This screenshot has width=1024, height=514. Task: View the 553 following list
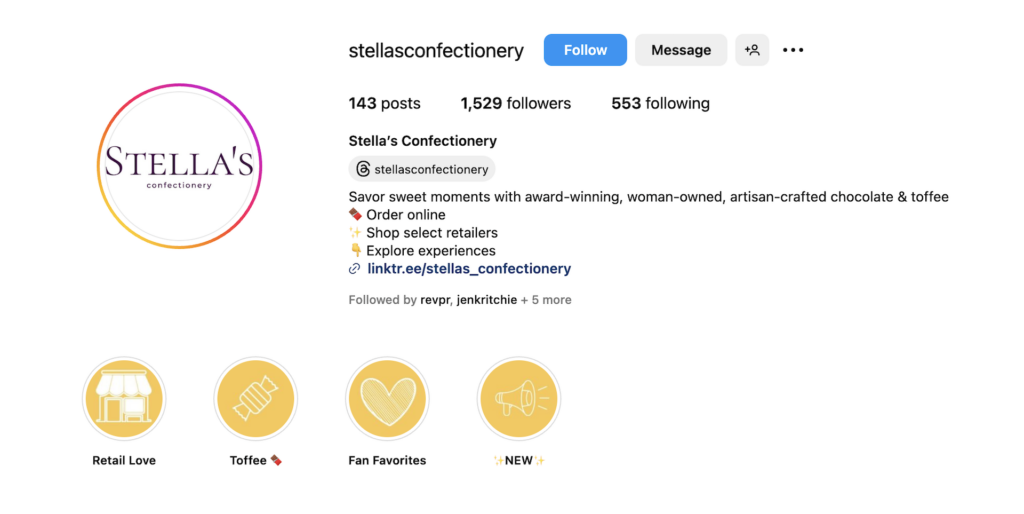pos(660,103)
